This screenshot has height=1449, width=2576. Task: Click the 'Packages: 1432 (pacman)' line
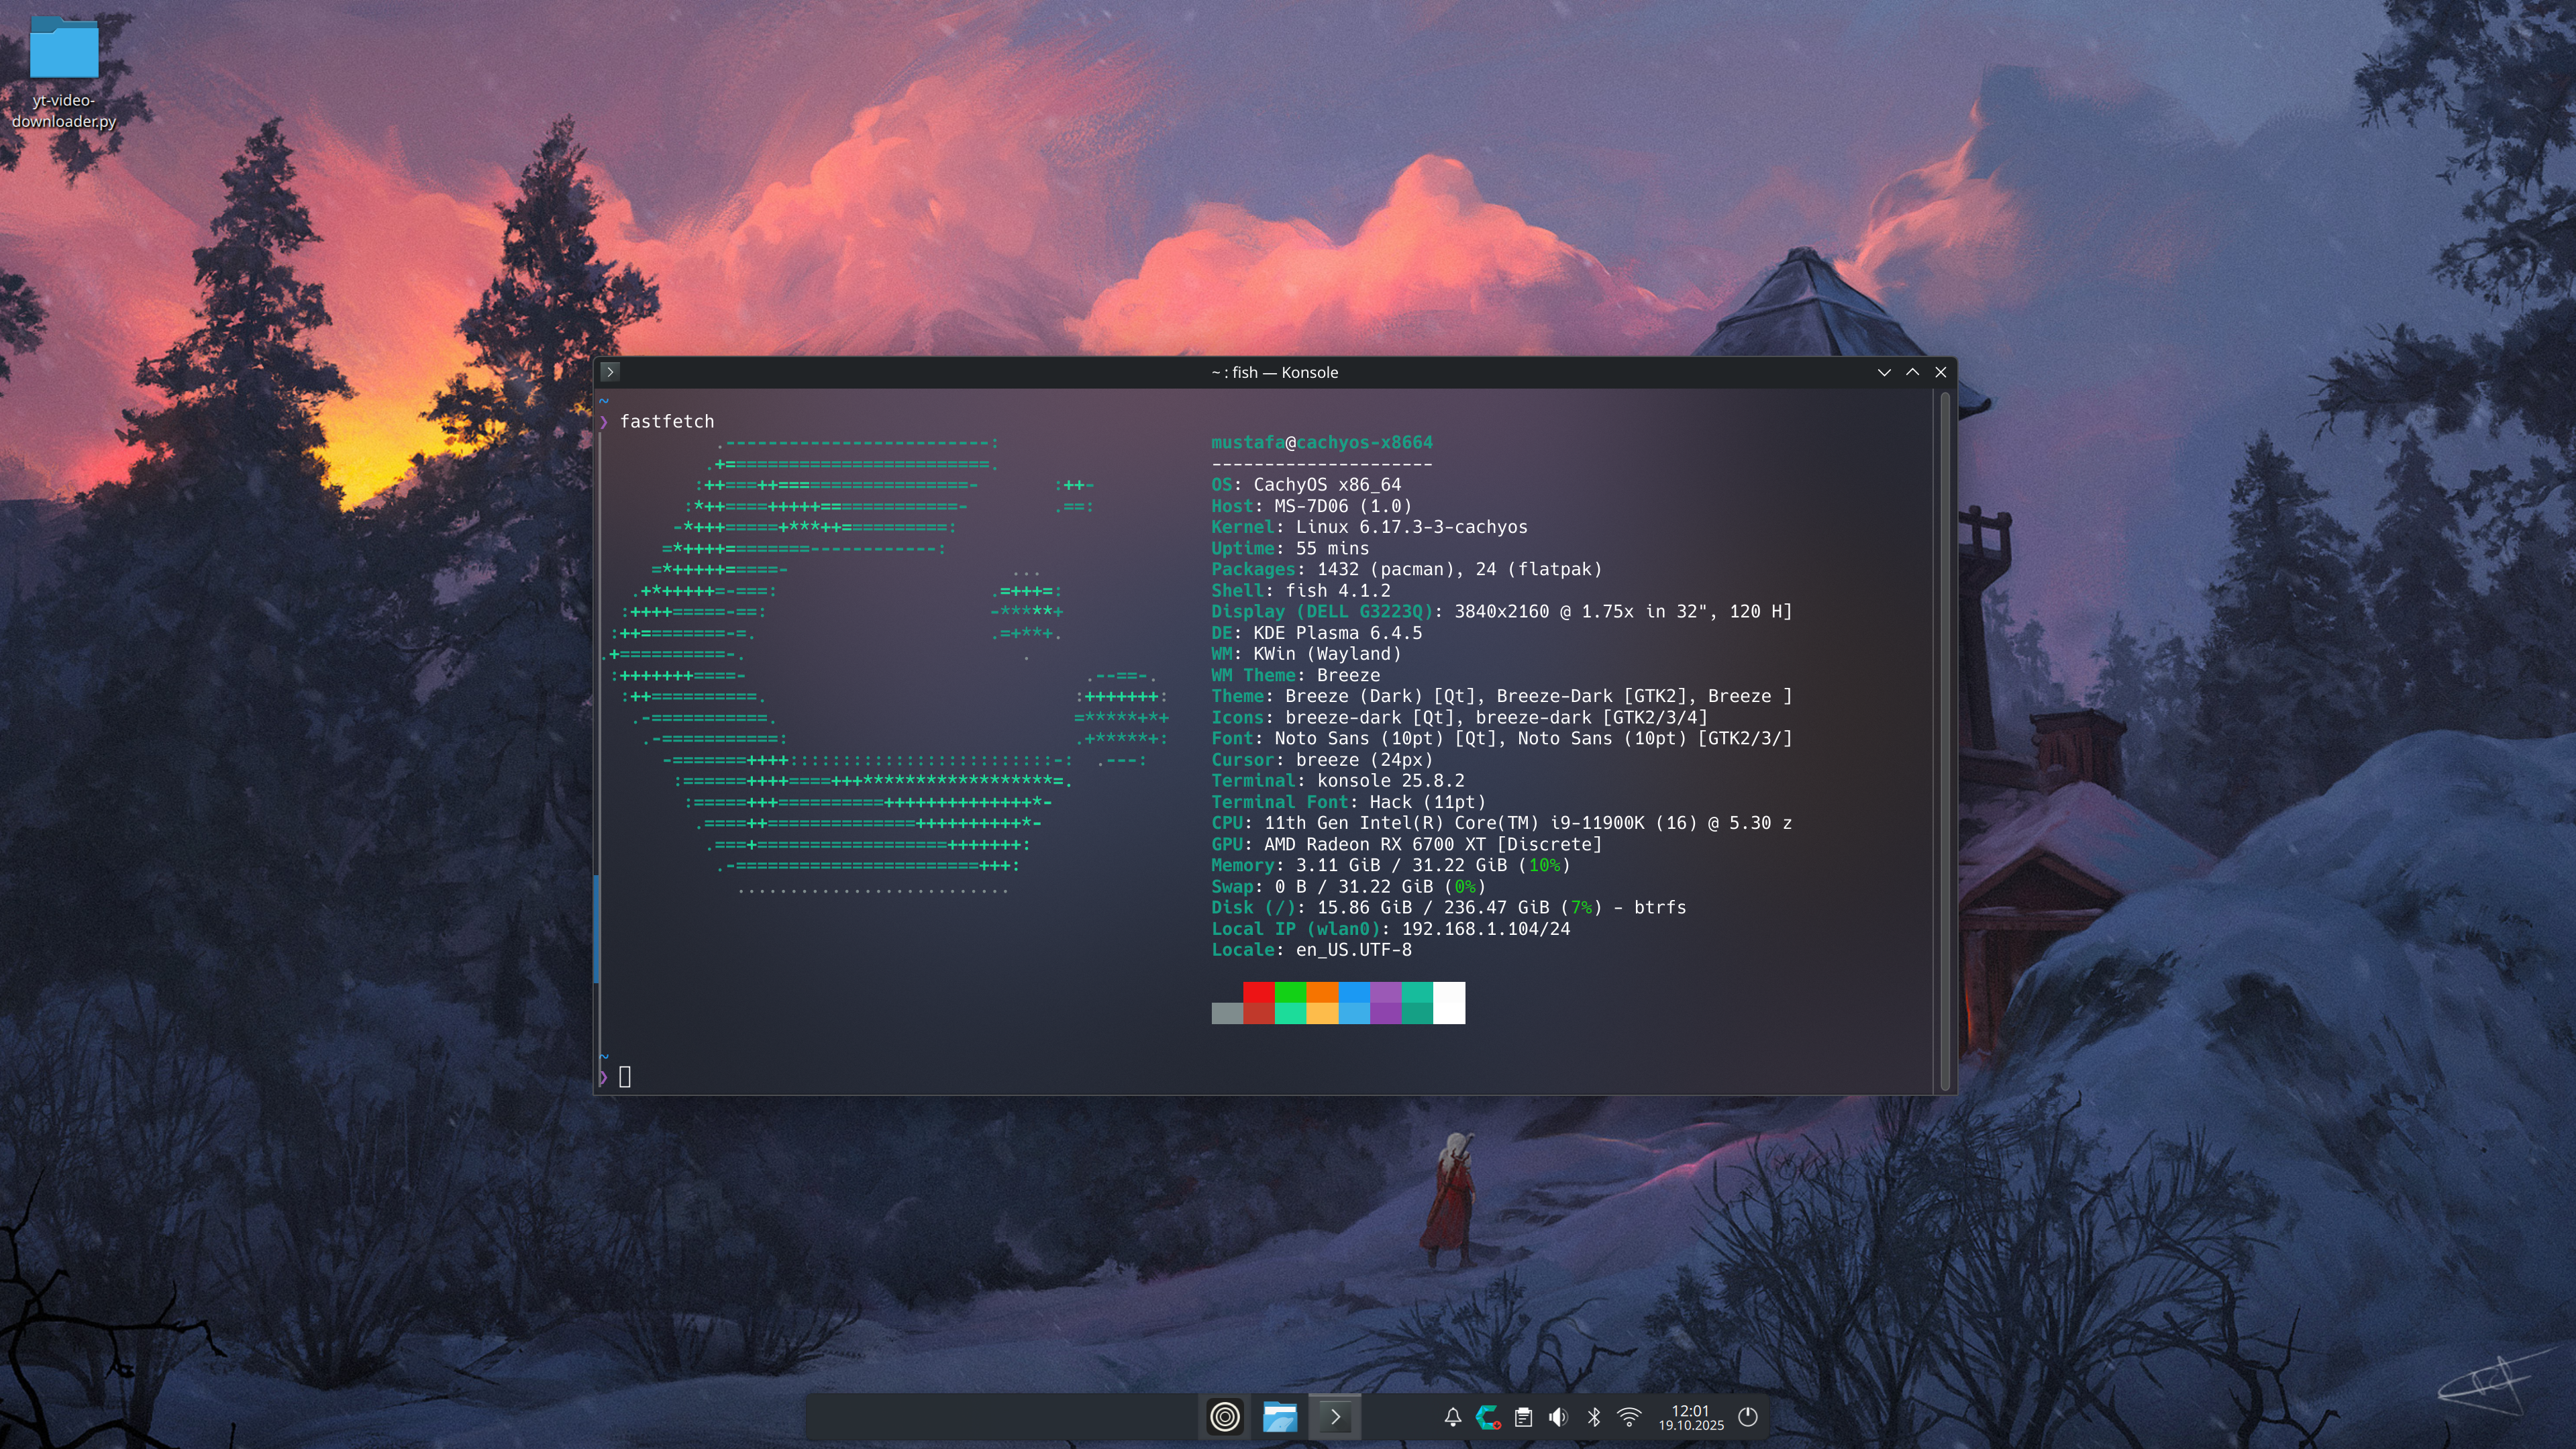[x=1407, y=569]
